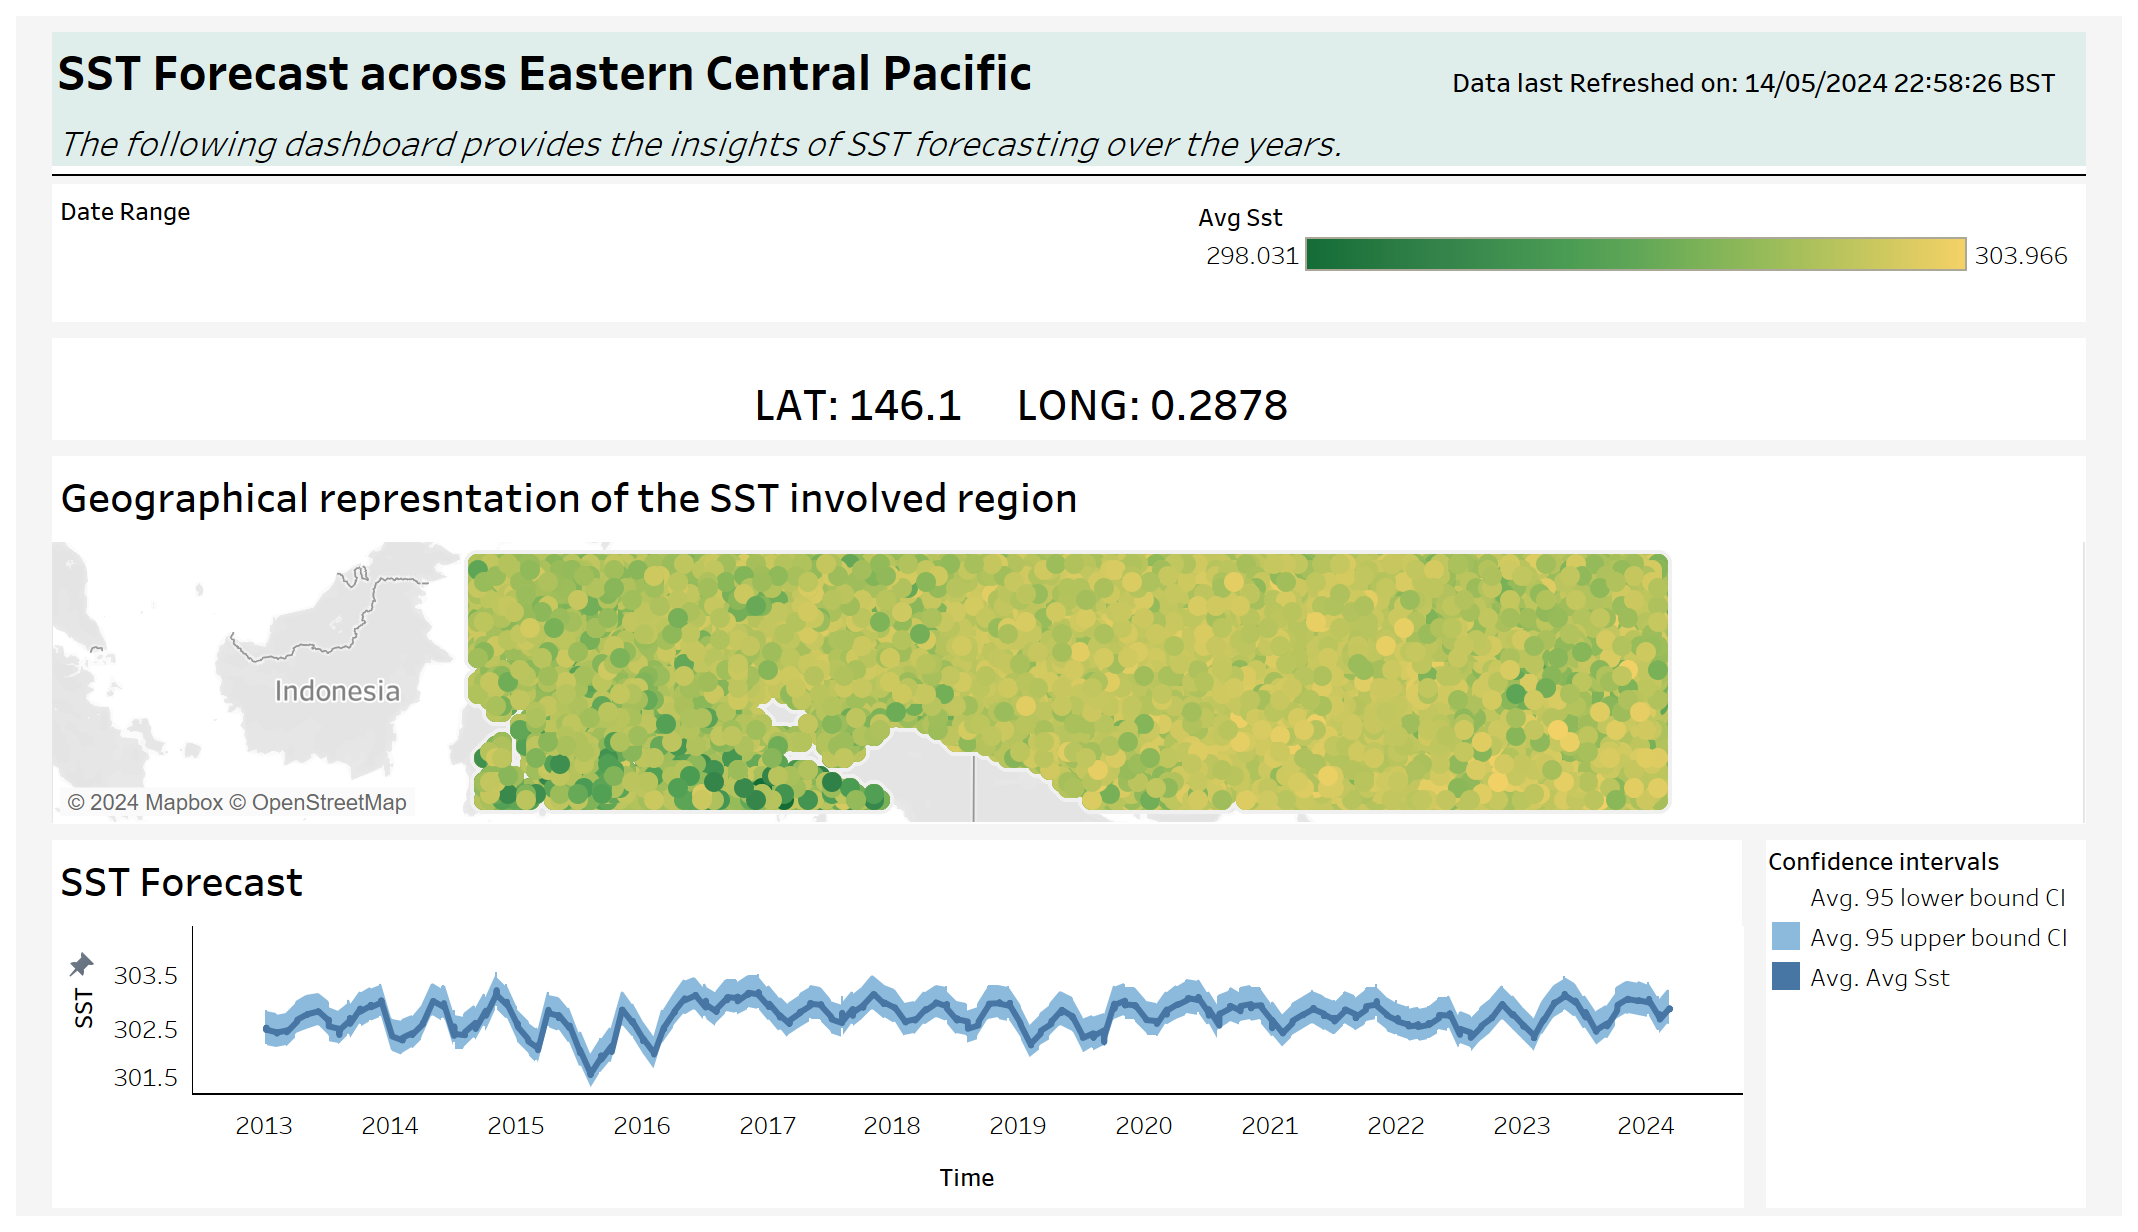
Task: Click the Geographical represntation map title
Action: pyautogui.click(x=569, y=499)
